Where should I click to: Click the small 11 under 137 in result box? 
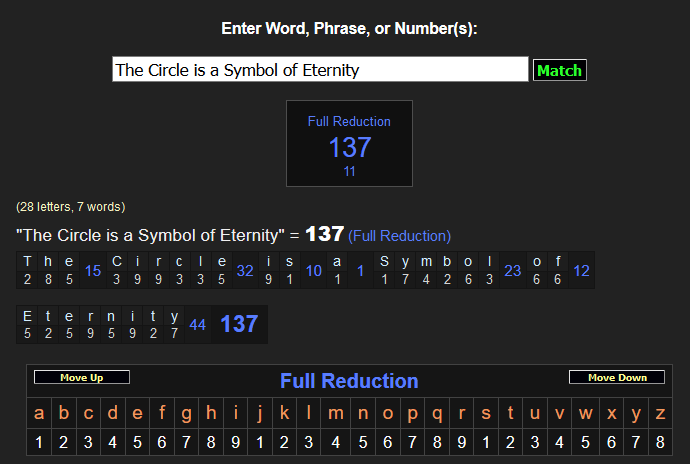click(349, 172)
